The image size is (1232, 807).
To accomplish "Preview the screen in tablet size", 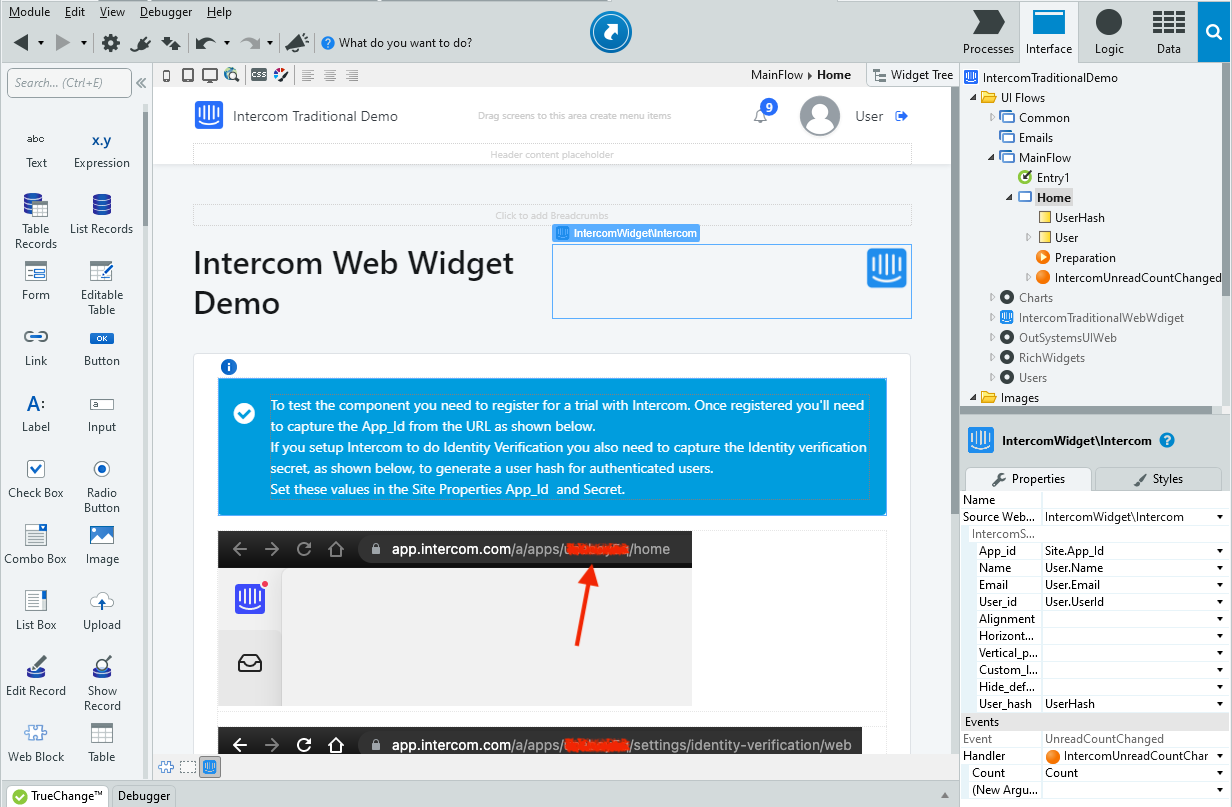I will [187, 75].
